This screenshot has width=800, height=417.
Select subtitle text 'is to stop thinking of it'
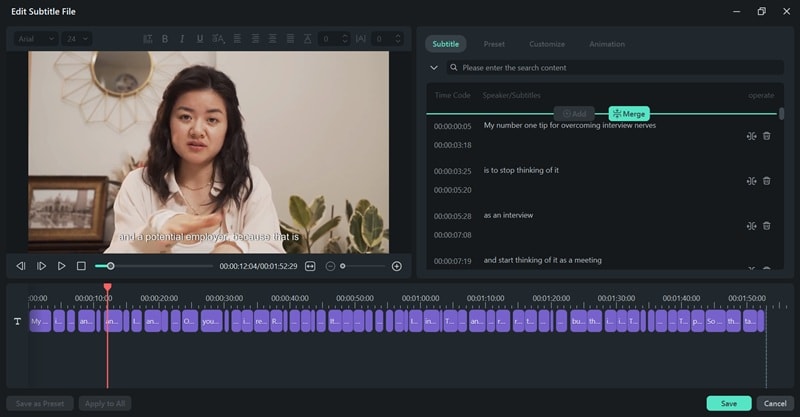pos(521,170)
